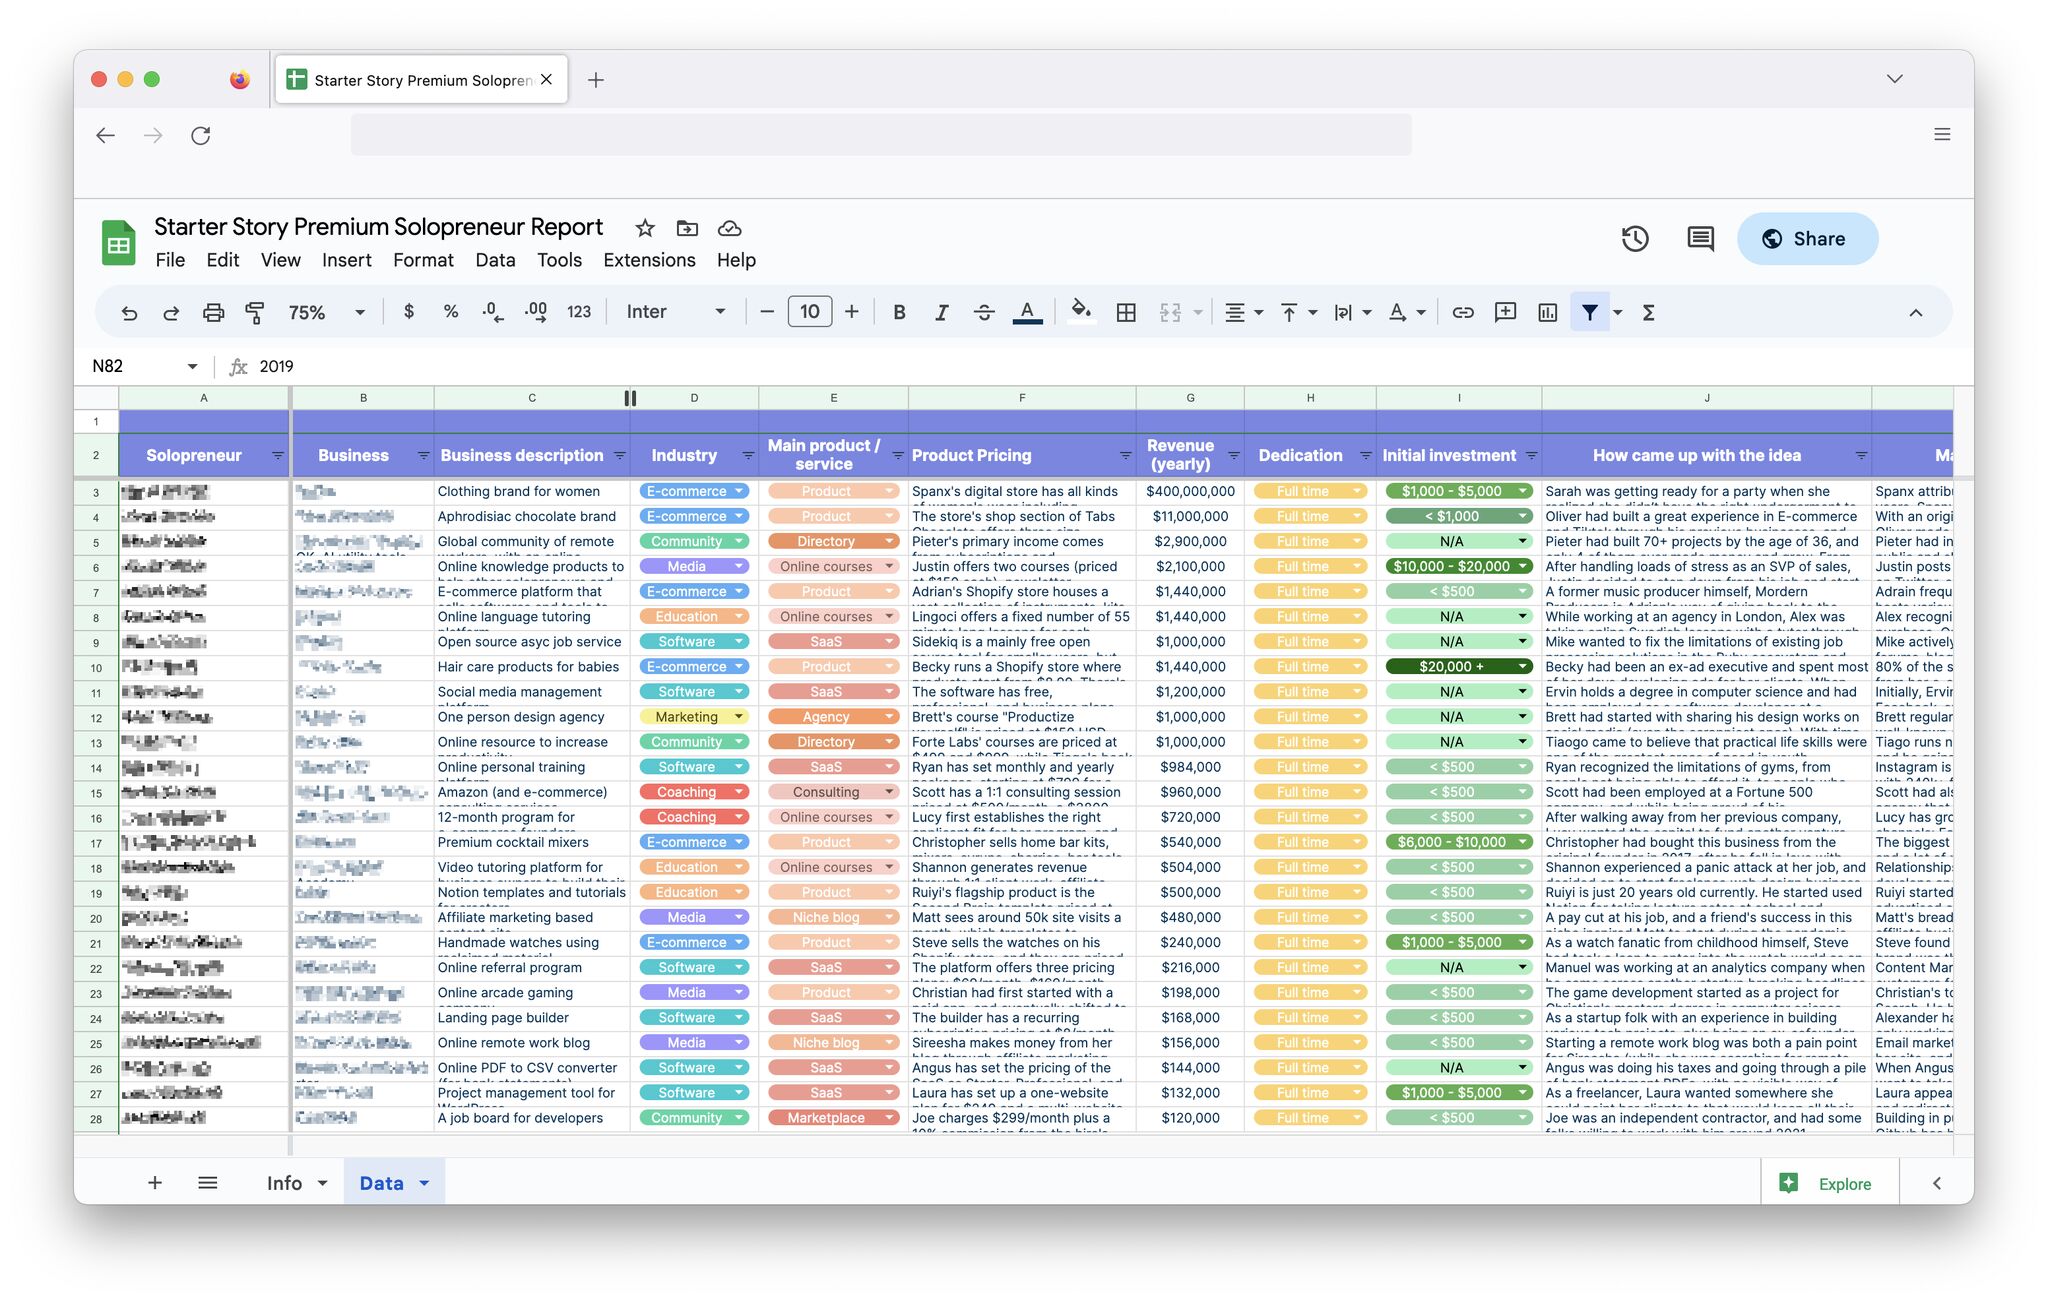This screenshot has width=2048, height=1302.
Task: Click the borders grid icon
Action: [x=1126, y=313]
